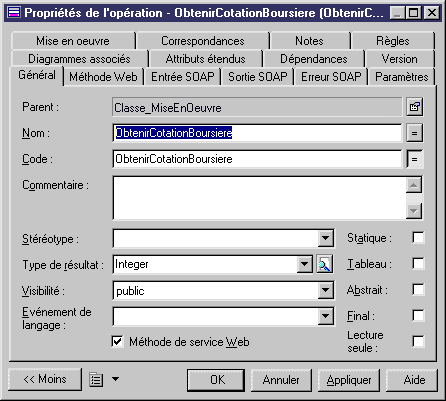
Task: Check the Abstrait checkbox
Action: [x=418, y=289]
